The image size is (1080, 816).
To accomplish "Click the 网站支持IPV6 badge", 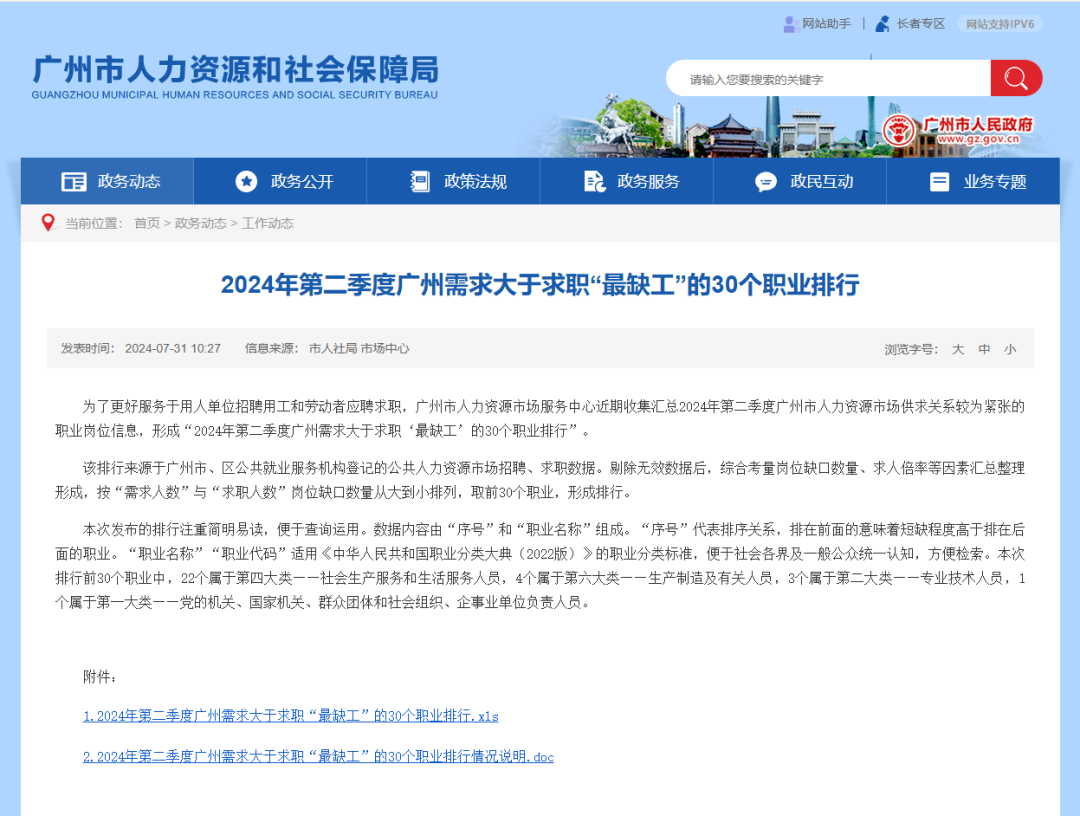I will pos(999,23).
